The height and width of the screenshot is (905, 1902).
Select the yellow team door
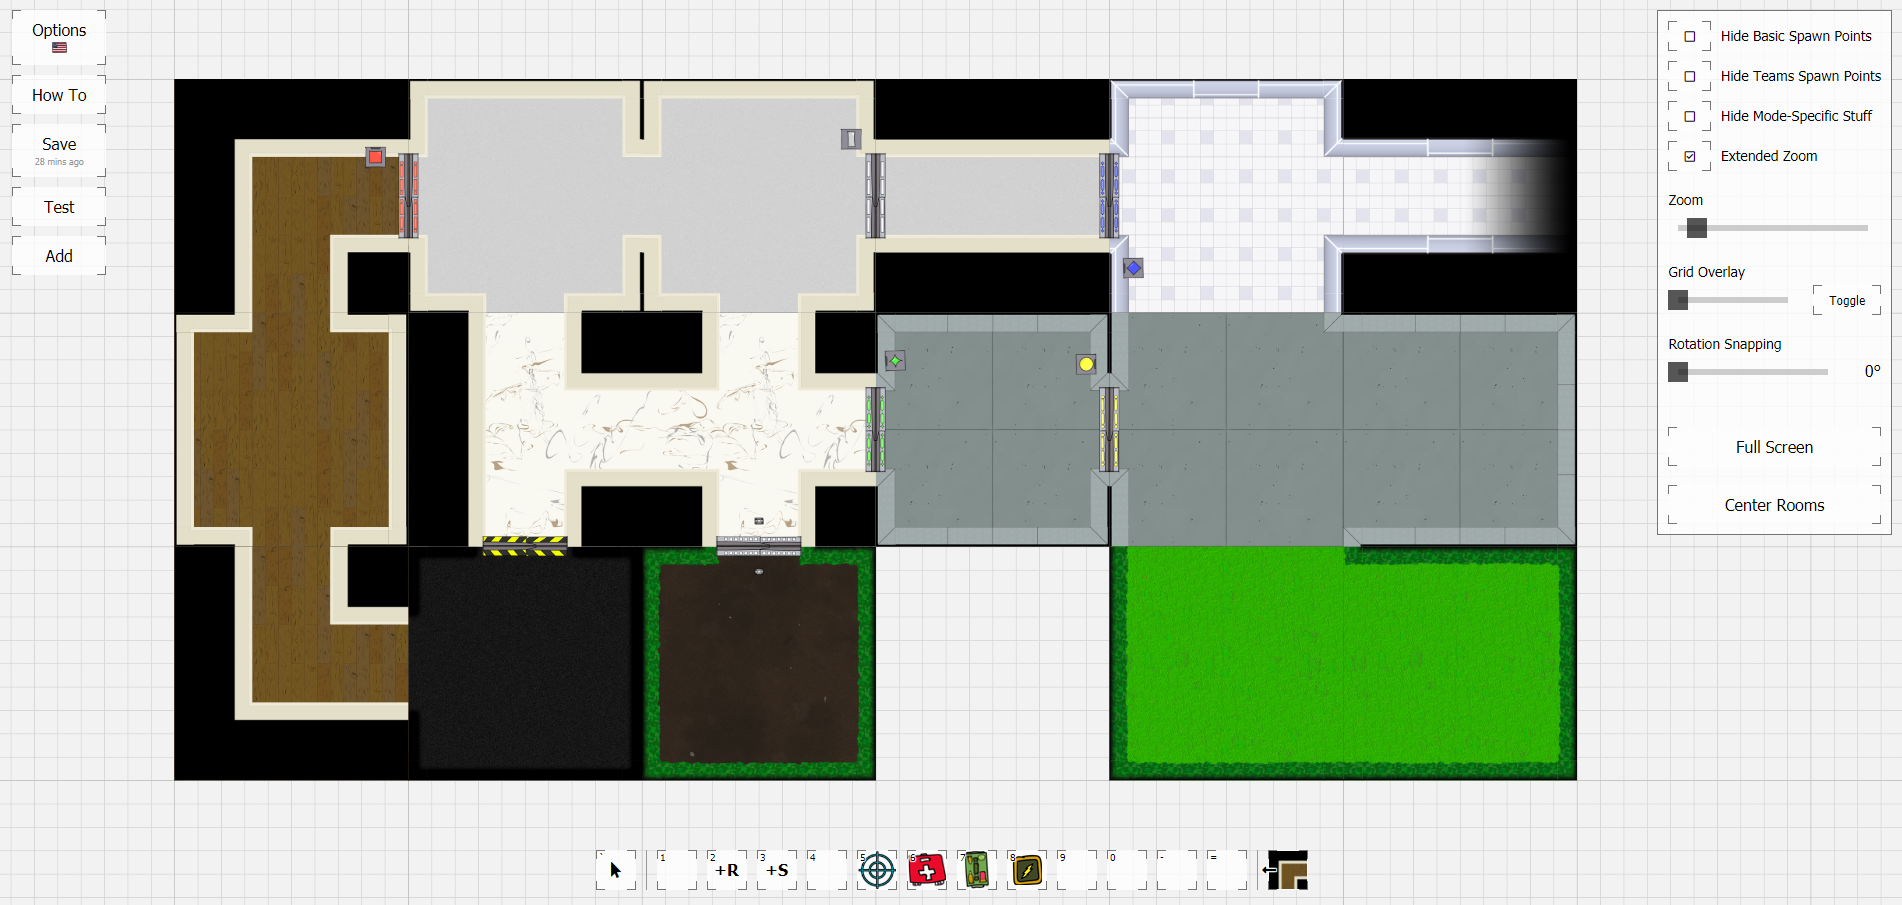point(1109,429)
